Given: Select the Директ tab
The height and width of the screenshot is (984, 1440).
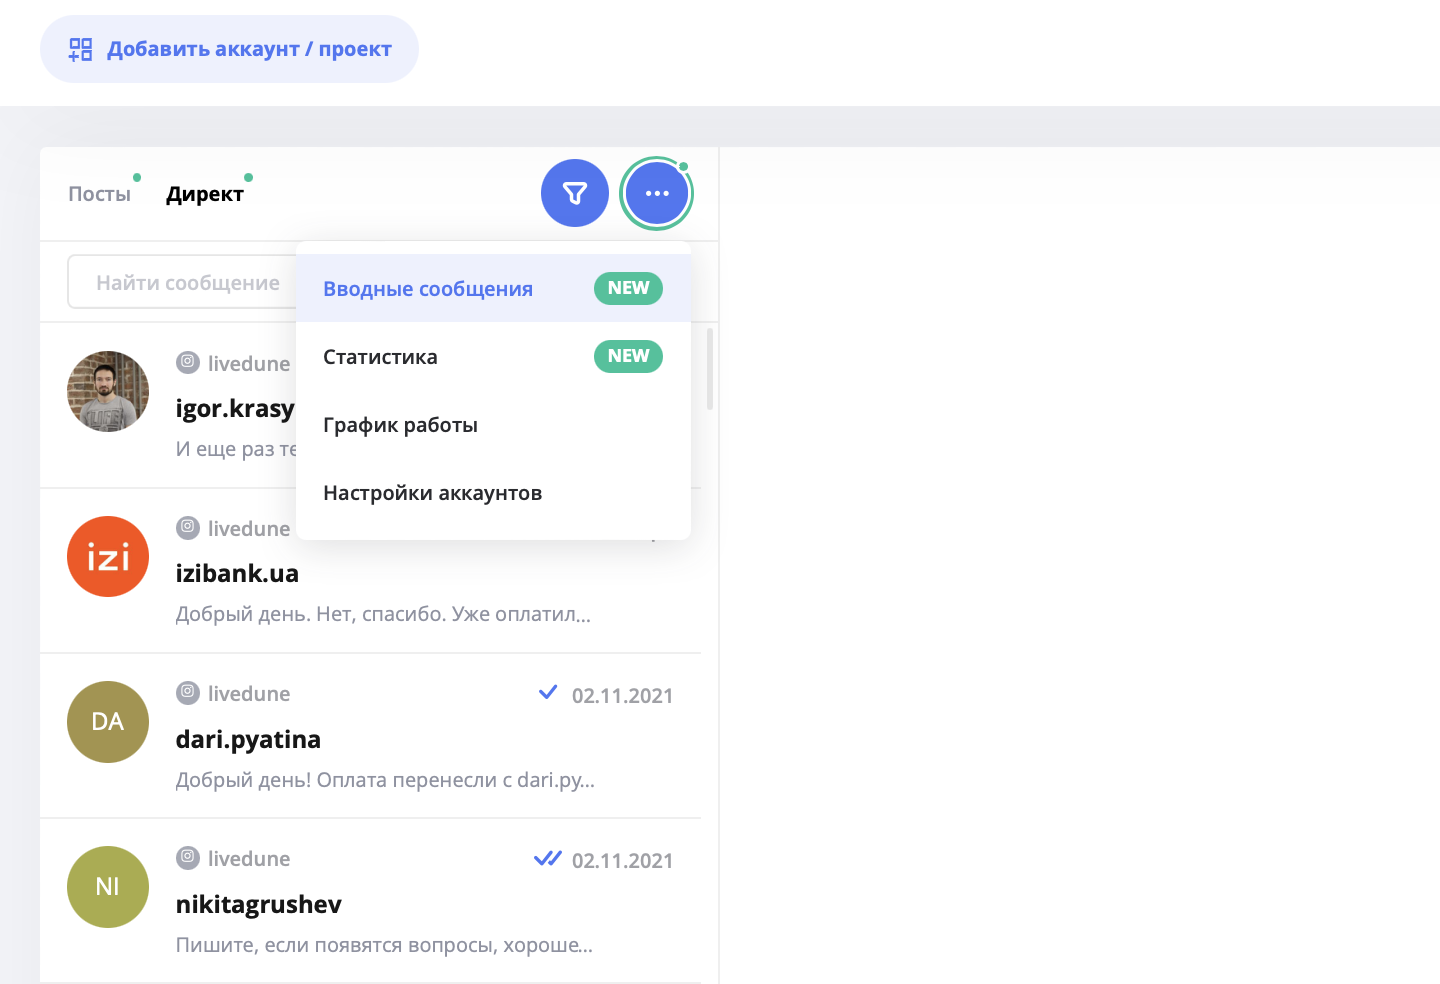Looking at the screenshot, I should pyautogui.click(x=205, y=194).
